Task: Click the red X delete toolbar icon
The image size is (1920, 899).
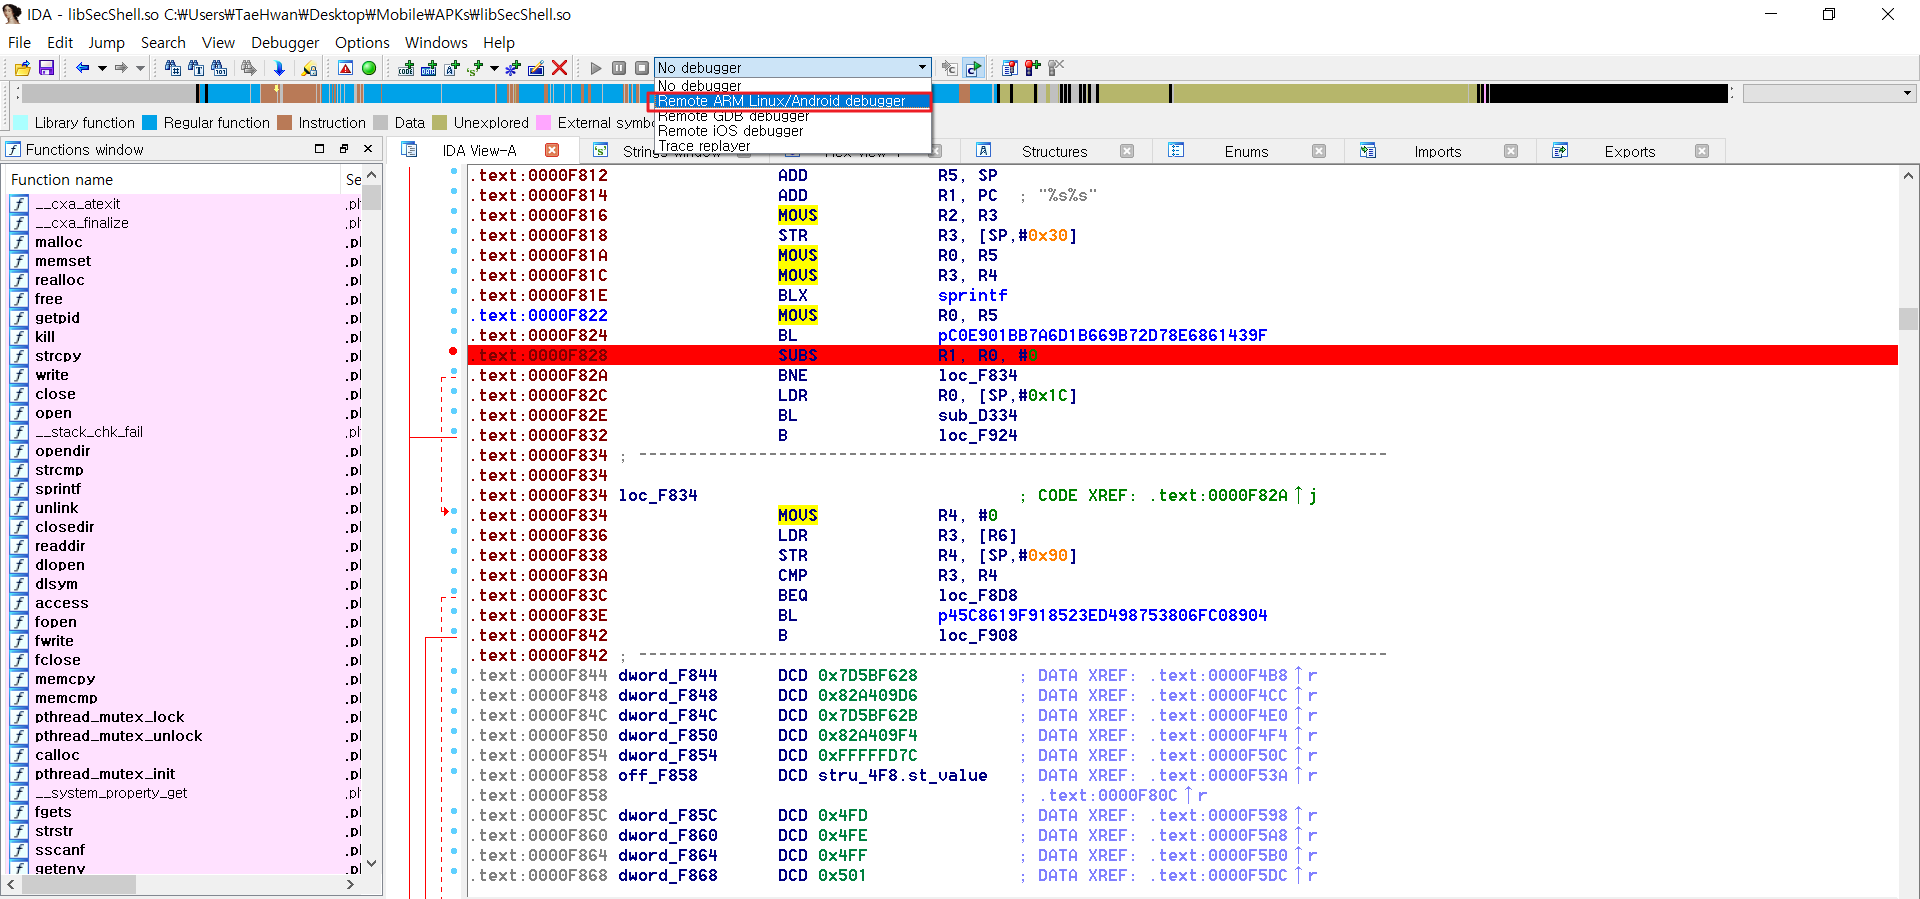Action: tap(560, 68)
